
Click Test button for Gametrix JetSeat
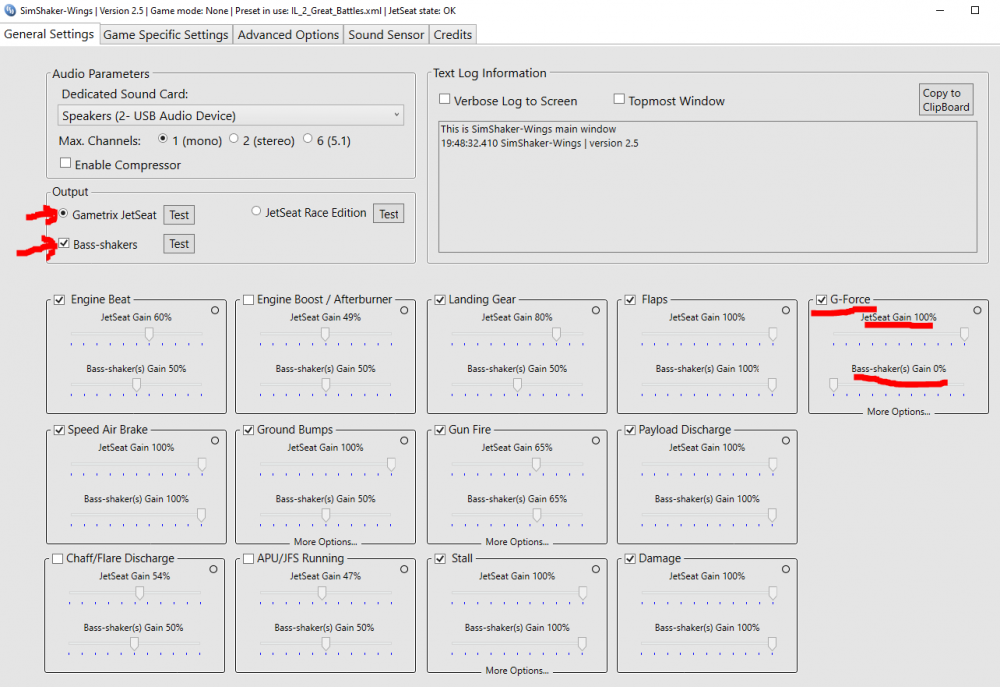coord(179,215)
